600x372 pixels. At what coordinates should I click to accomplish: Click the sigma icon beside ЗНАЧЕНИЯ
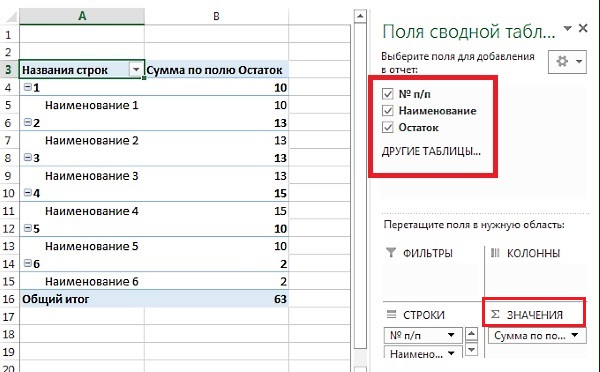495,315
